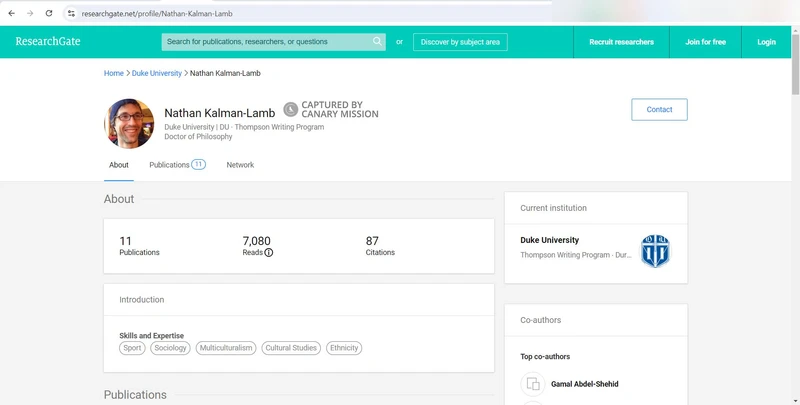Screen dimensions: 800x405
Task: Click the Login button
Action: [766, 42]
